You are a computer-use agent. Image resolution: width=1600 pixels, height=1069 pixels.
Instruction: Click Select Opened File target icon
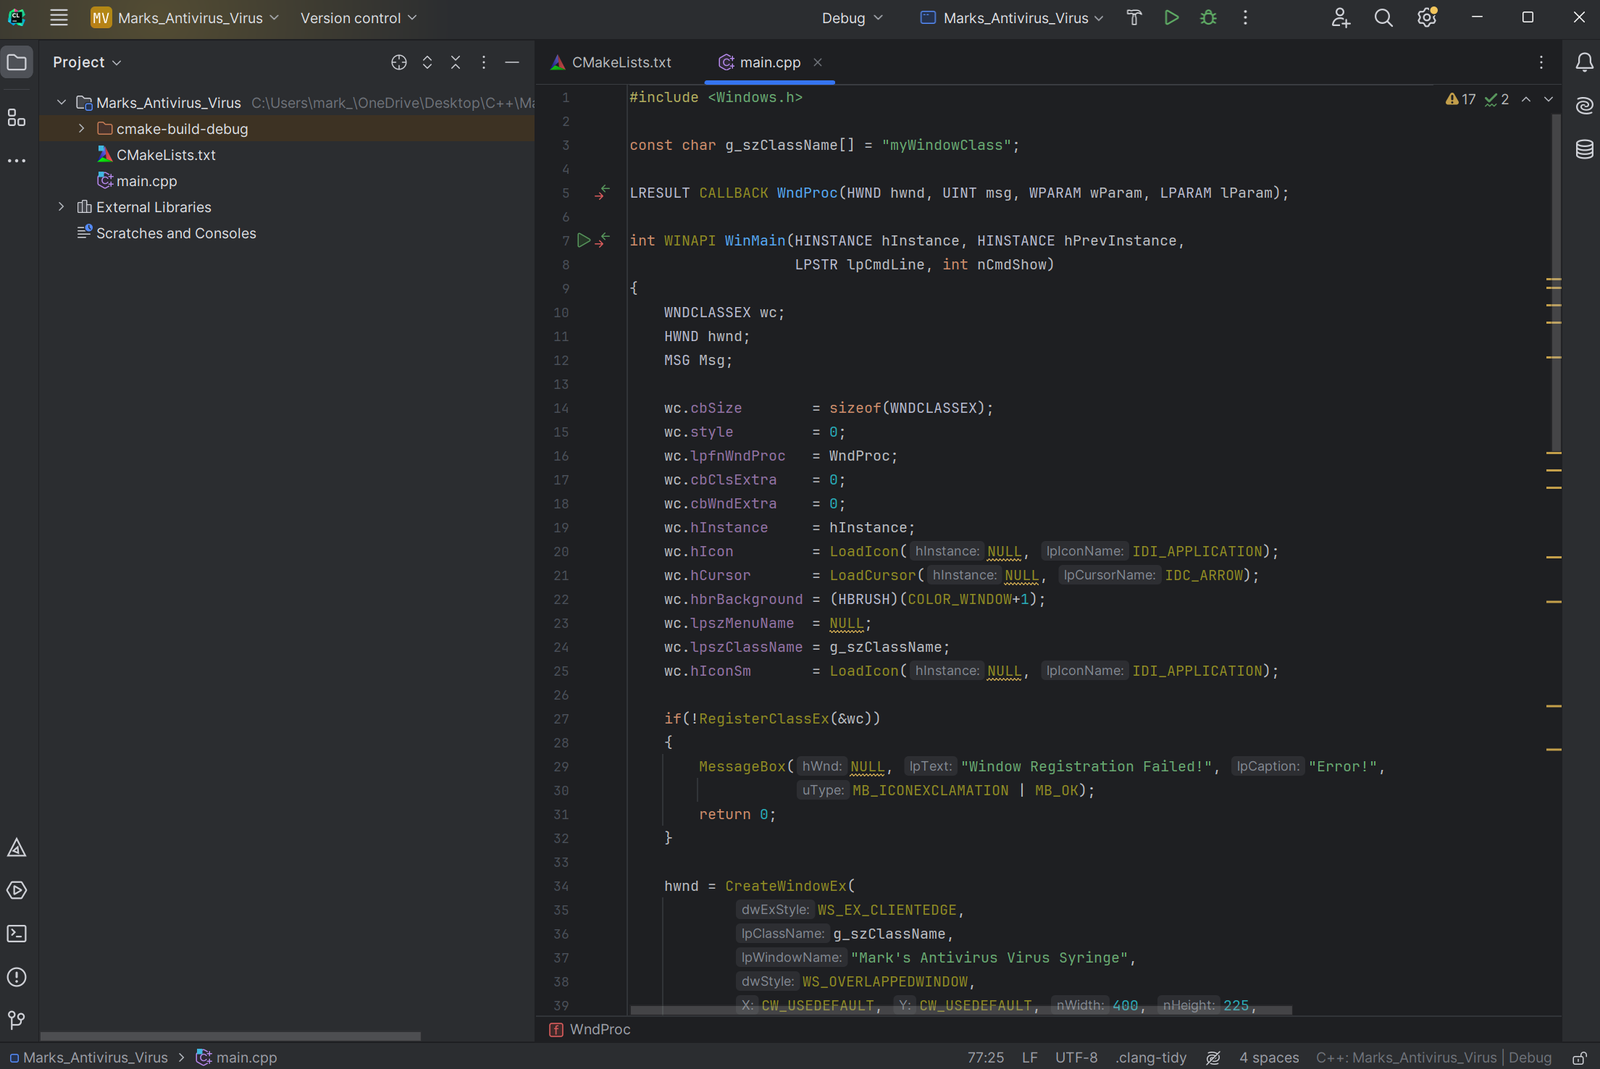click(x=399, y=62)
